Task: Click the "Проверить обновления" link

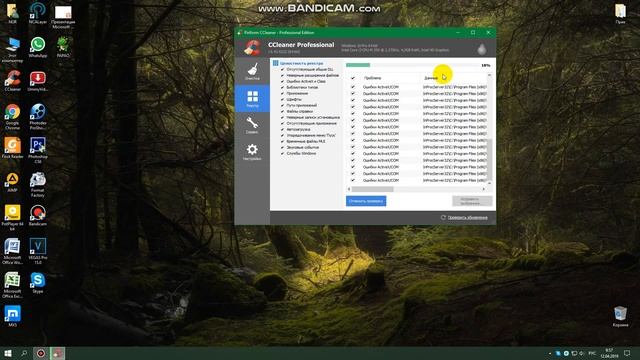Action: [x=467, y=218]
